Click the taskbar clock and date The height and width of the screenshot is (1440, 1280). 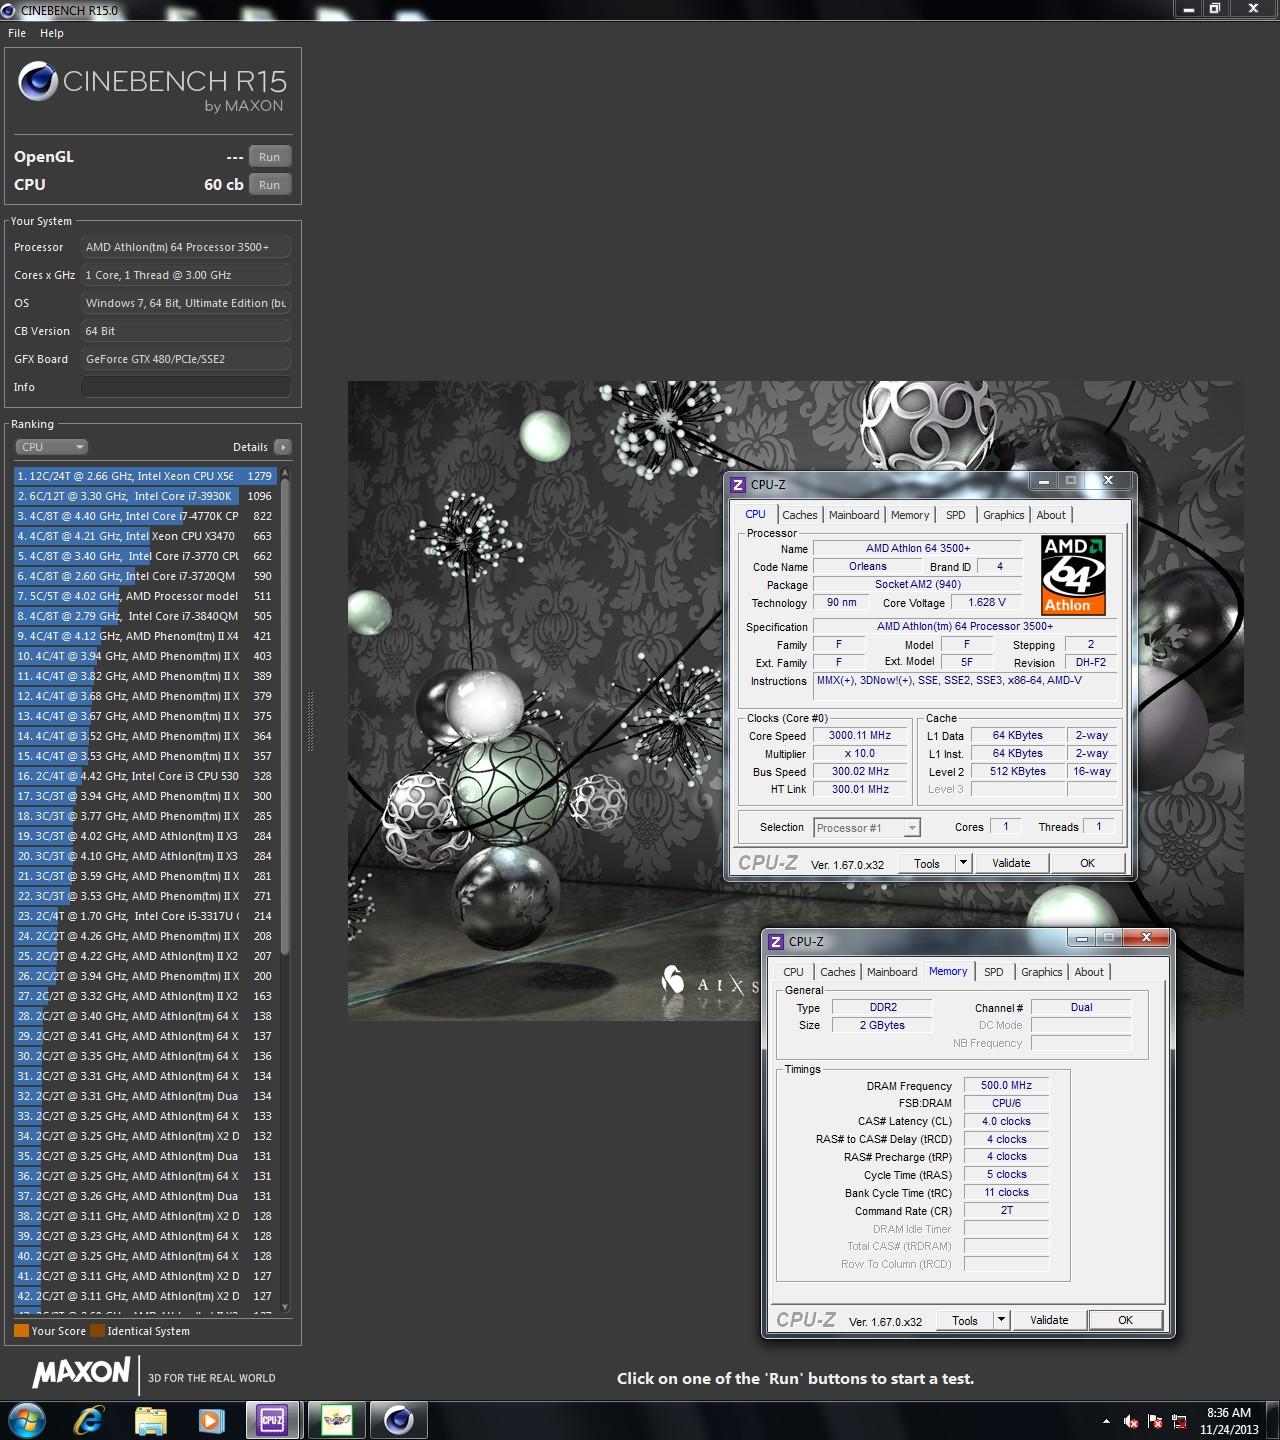[x=1229, y=1421]
